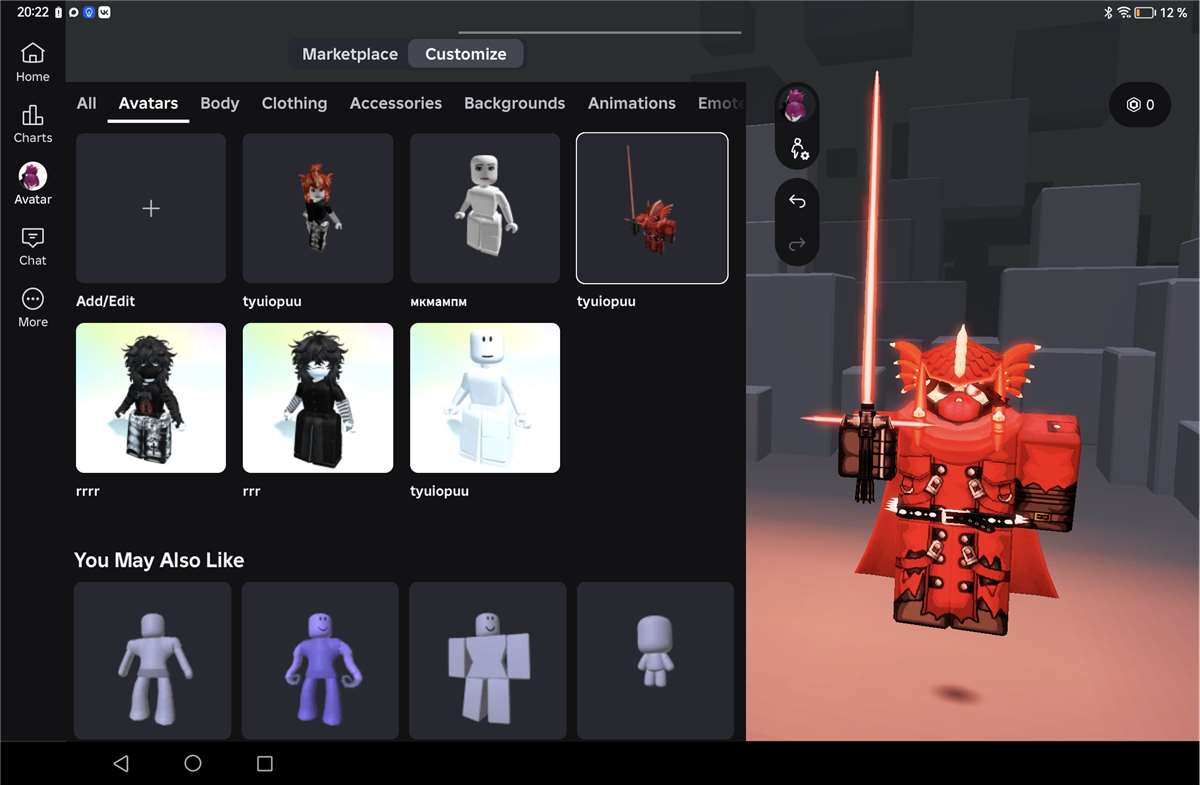
Task: Redo the avatar change
Action: (x=797, y=244)
